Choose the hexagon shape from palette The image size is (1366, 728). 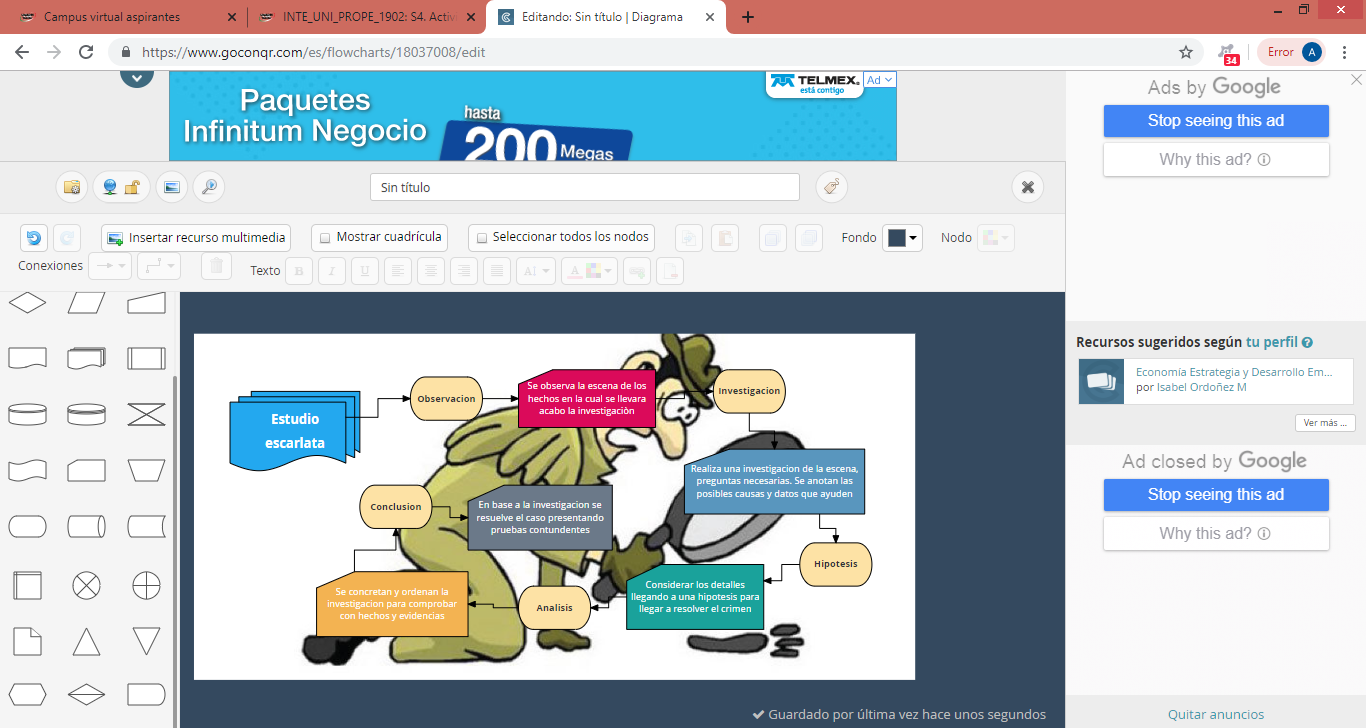coord(27,694)
